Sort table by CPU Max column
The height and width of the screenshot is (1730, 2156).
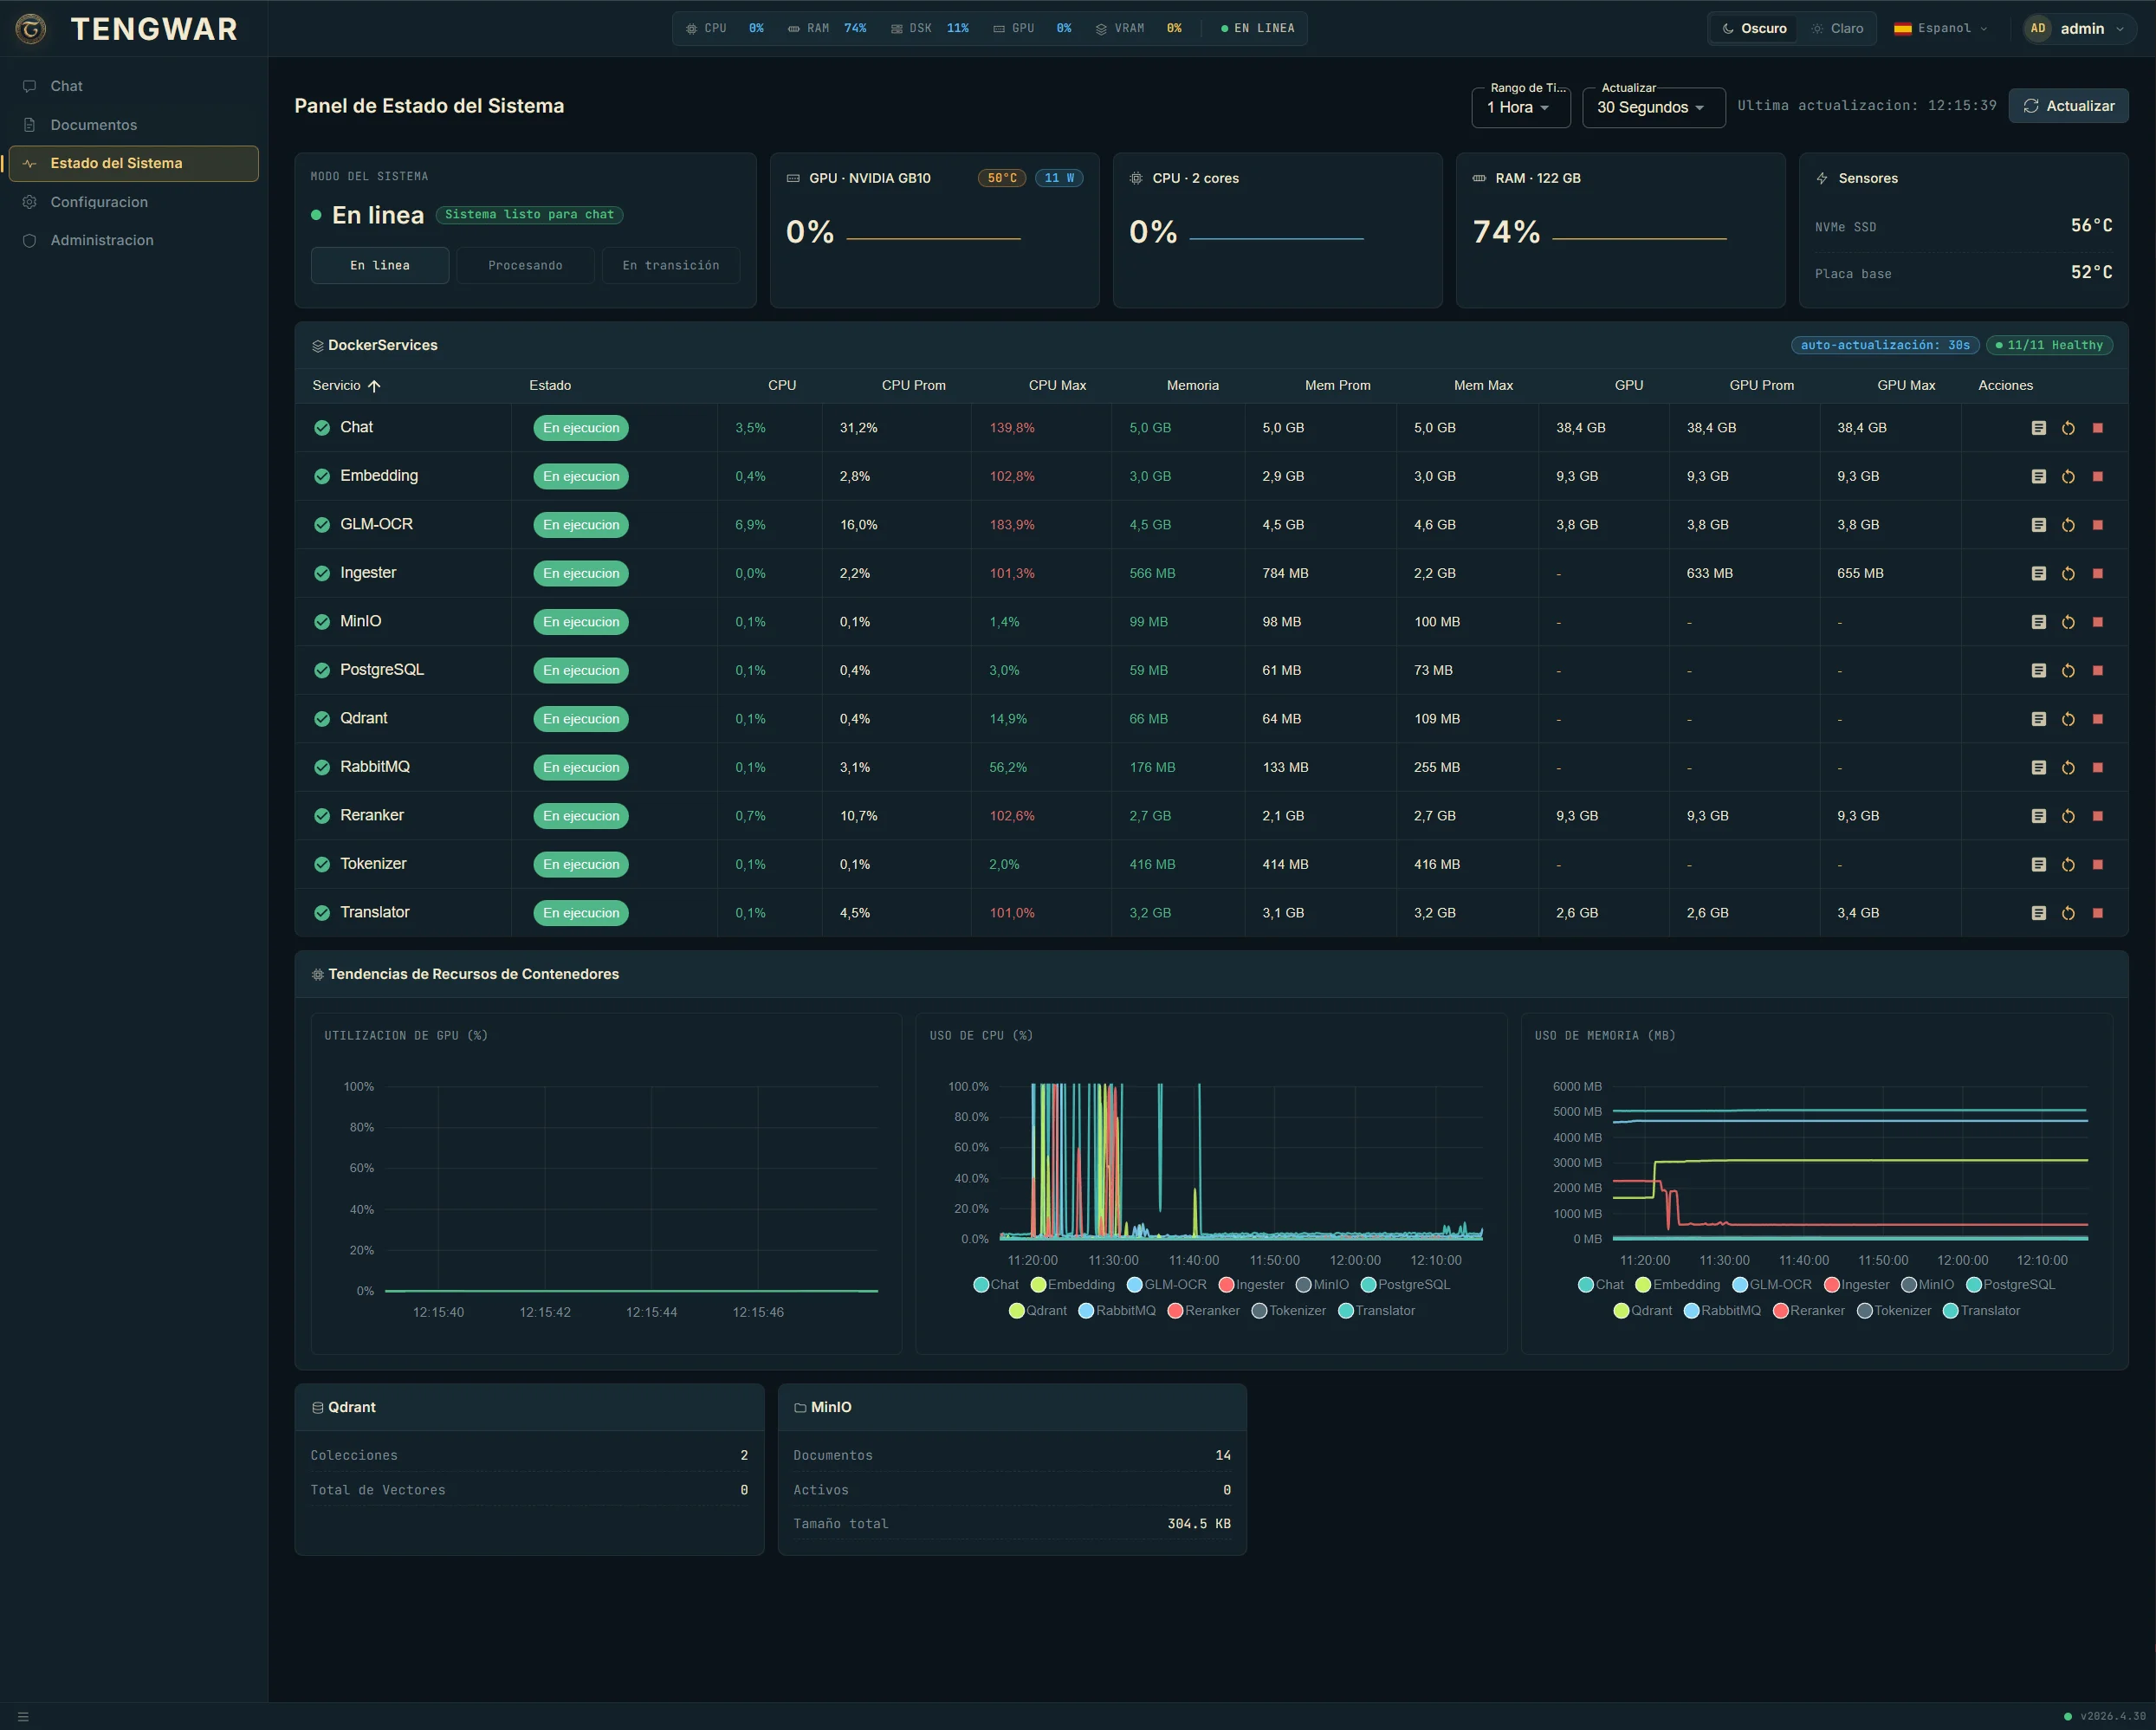pyautogui.click(x=1057, y=386)
